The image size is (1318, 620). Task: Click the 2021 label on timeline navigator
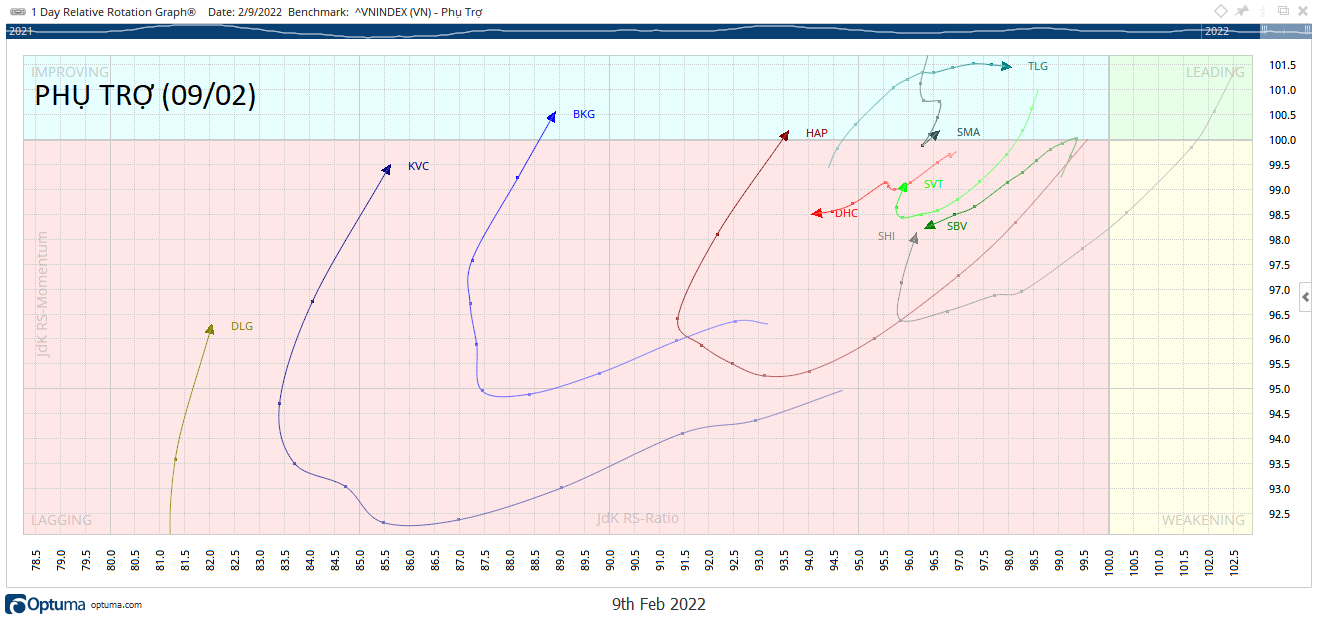point(21,32)
